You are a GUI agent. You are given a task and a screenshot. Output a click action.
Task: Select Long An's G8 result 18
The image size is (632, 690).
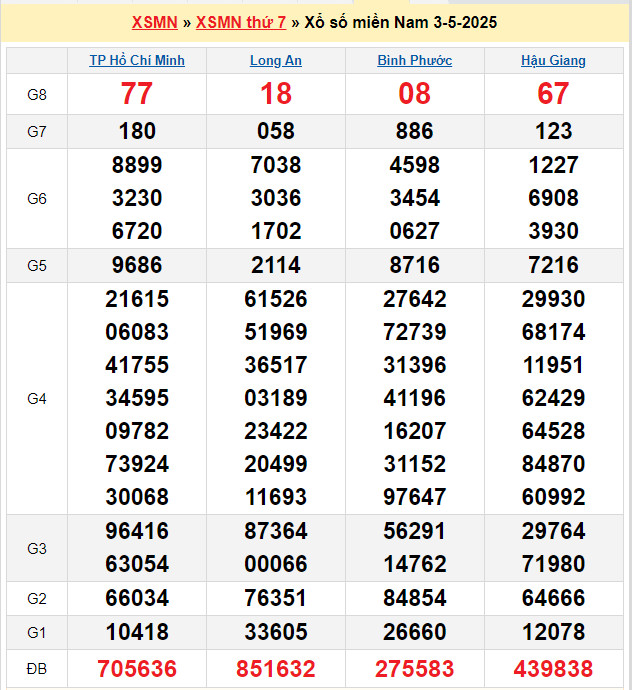(x=276, y=94)
